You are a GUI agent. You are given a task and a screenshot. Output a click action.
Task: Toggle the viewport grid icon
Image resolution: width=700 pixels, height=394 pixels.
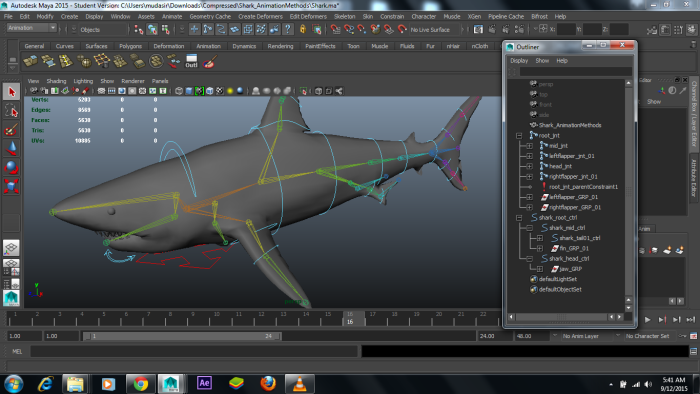tap(101, 91)
